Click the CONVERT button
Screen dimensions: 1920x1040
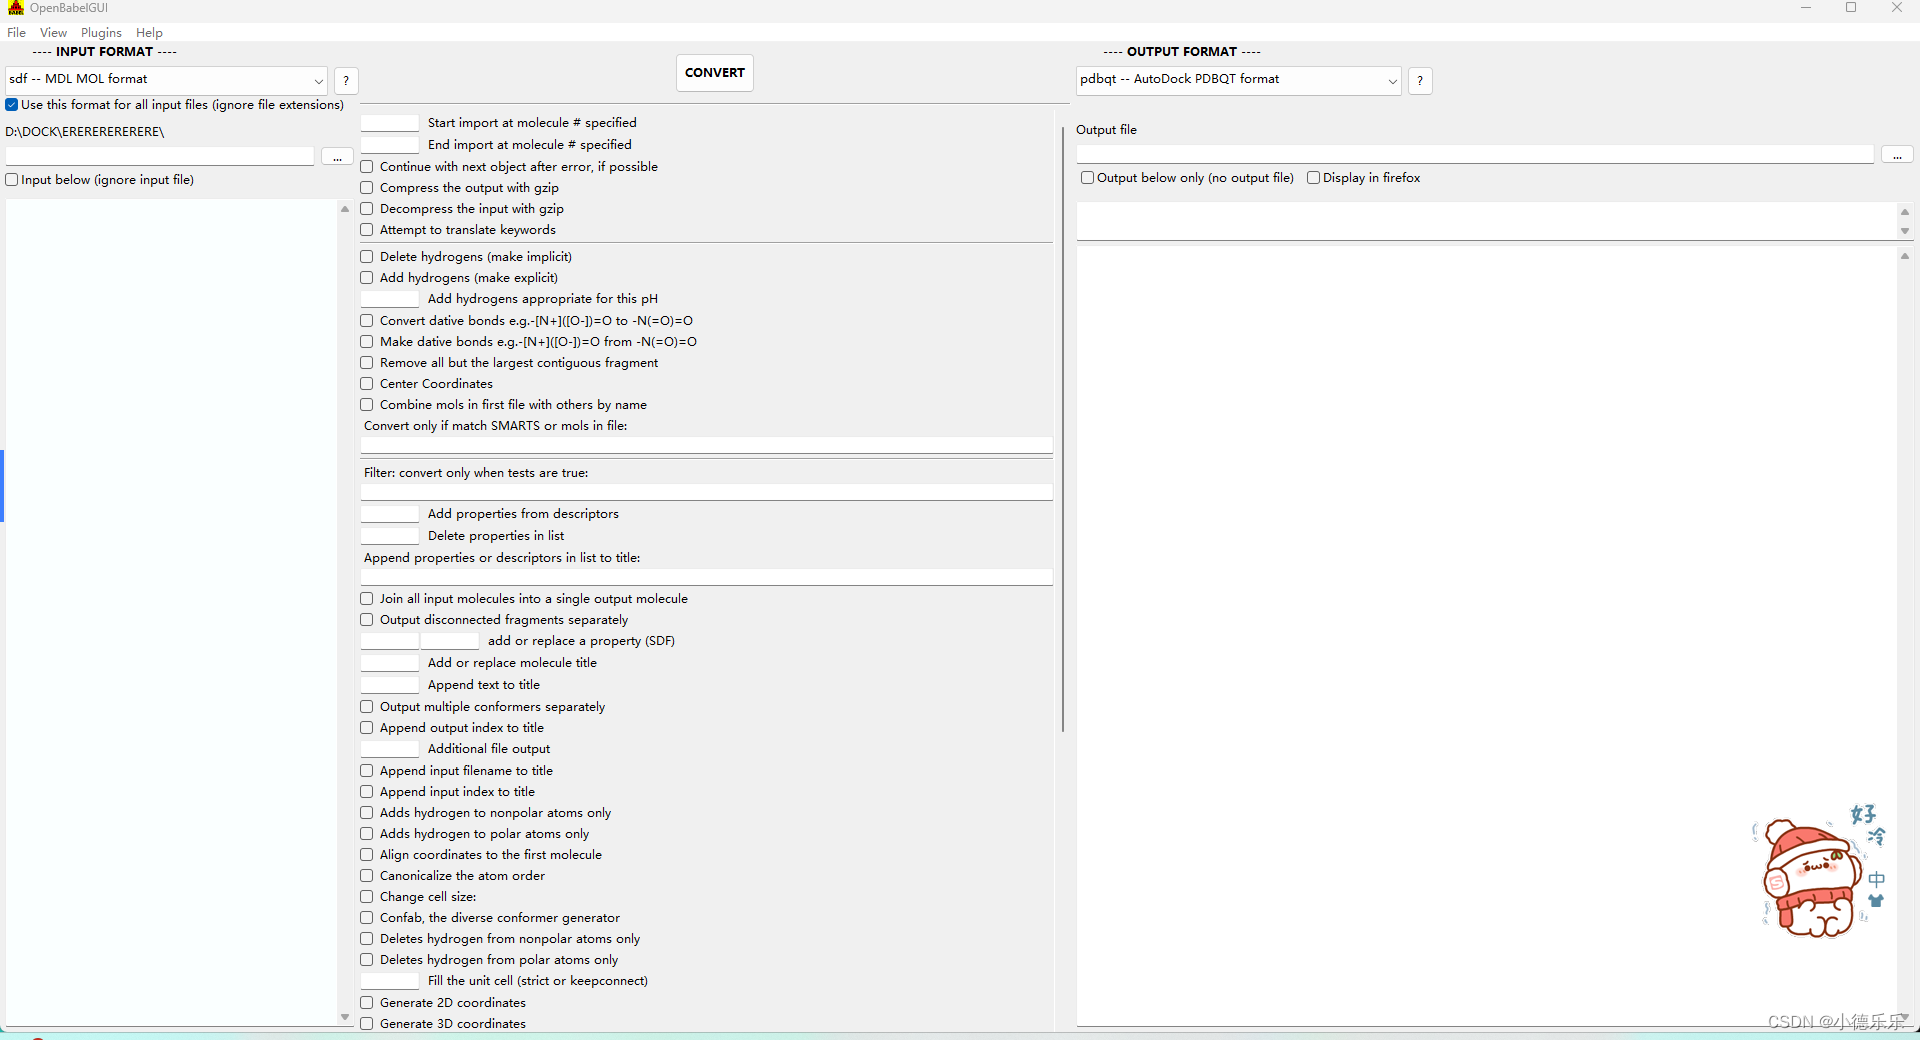point(715,73)
